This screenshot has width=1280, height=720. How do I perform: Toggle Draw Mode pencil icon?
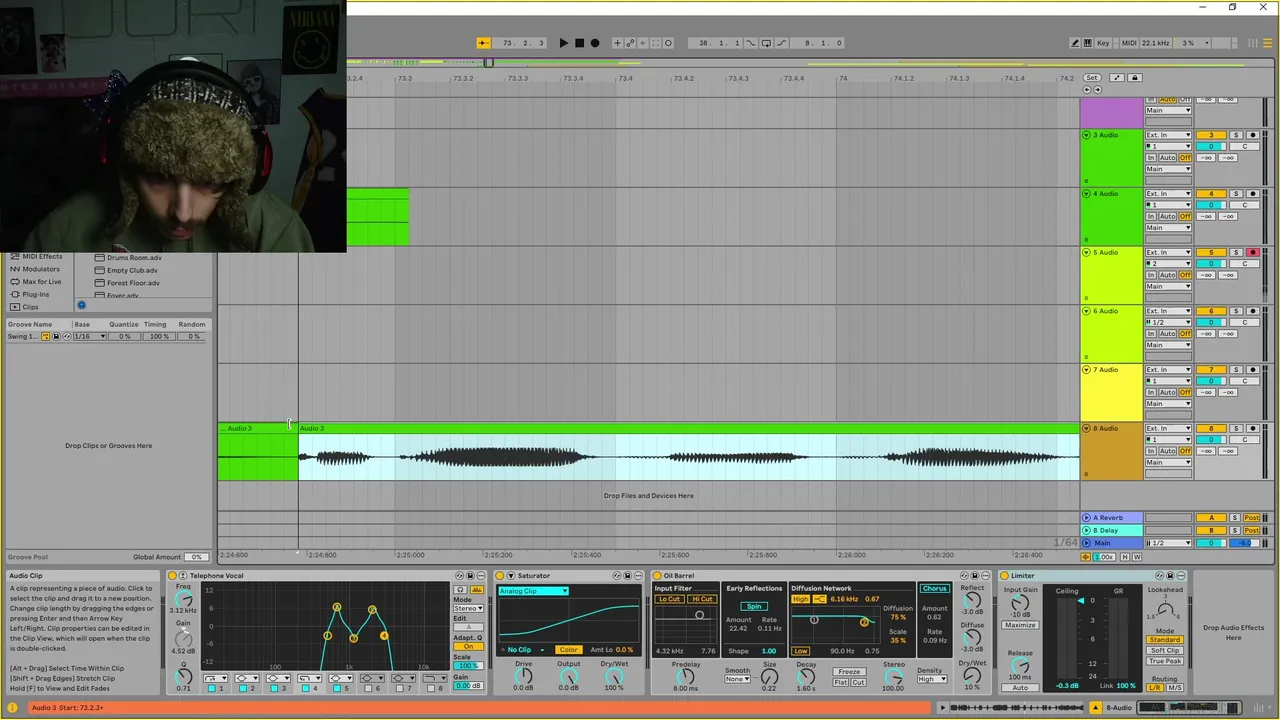(x=1075, y=43)
